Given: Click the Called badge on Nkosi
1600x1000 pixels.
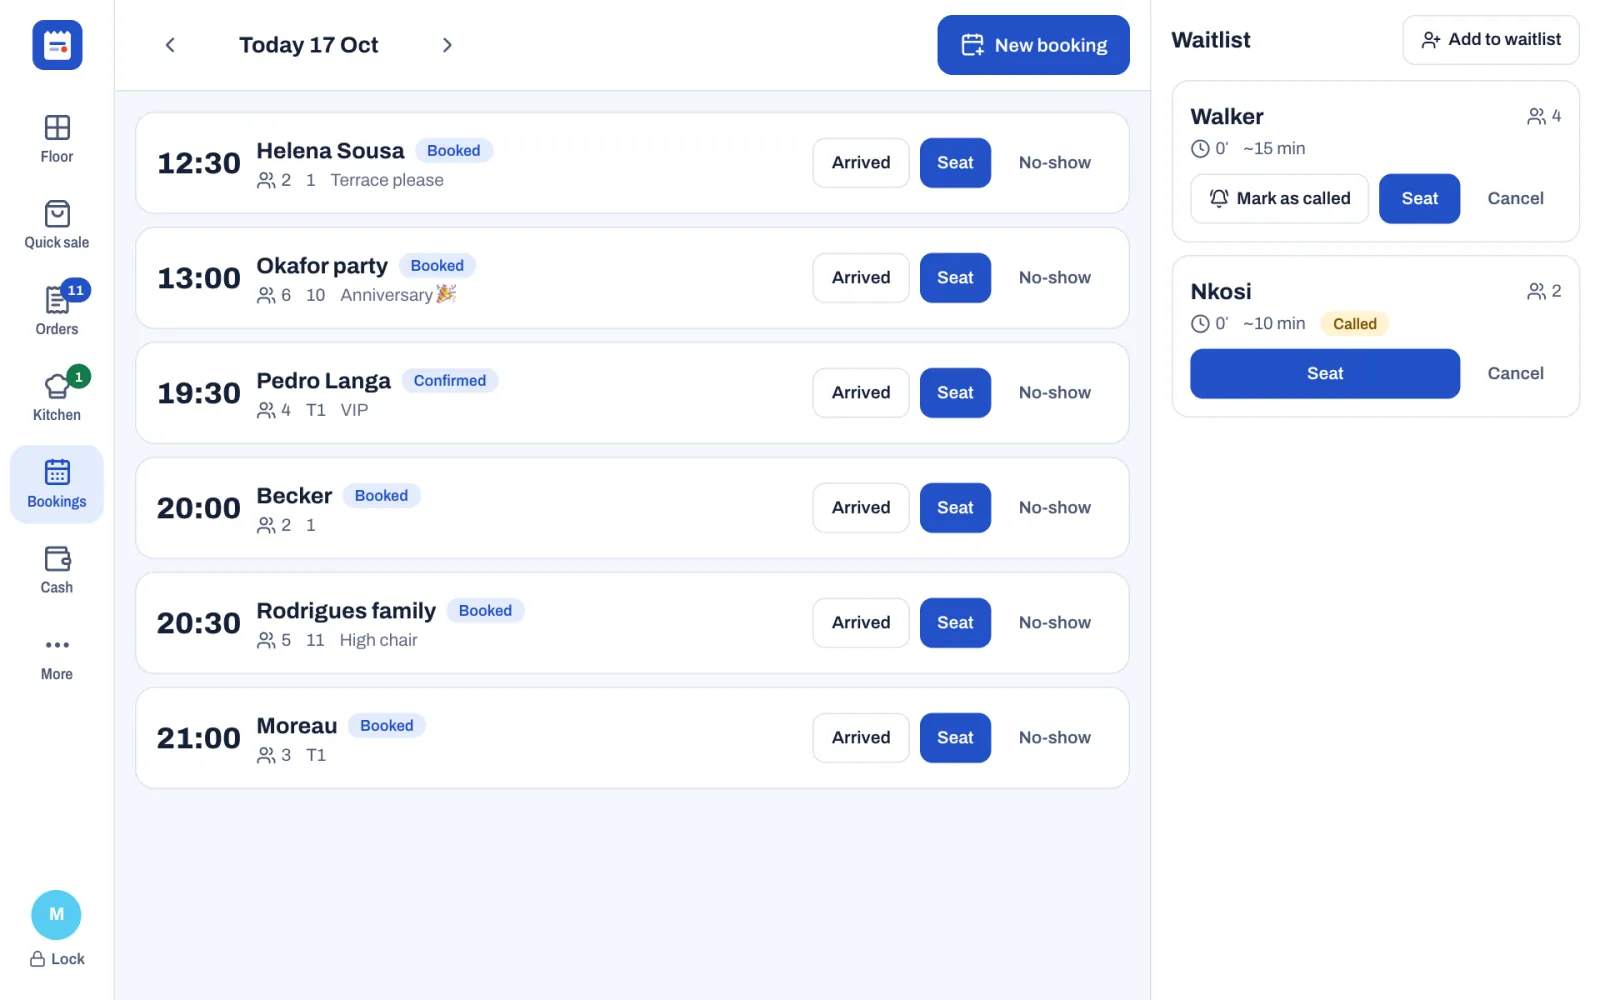Looking at the screenshot, I should pos(1354,324).
